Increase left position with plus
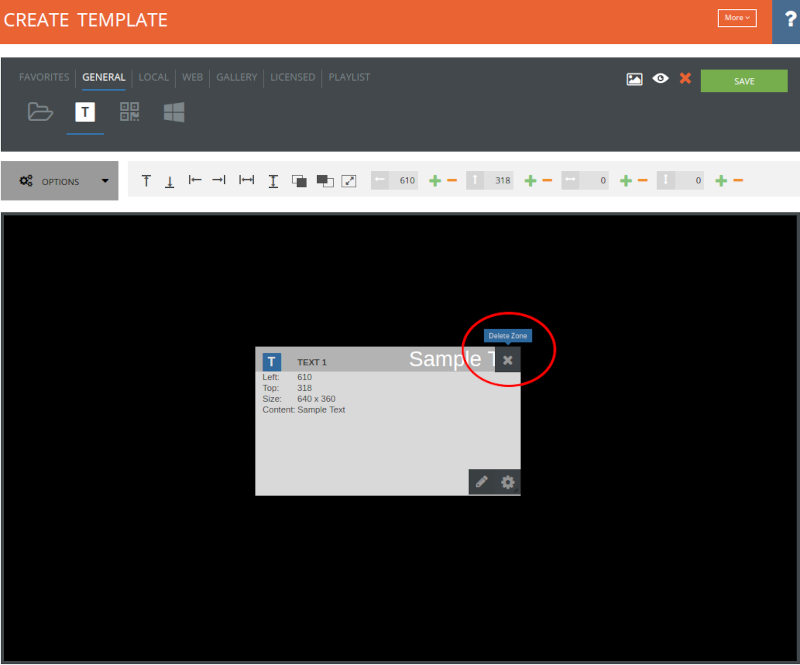The height and width of the screenshot is (665, 800). (x=435, y=181)
